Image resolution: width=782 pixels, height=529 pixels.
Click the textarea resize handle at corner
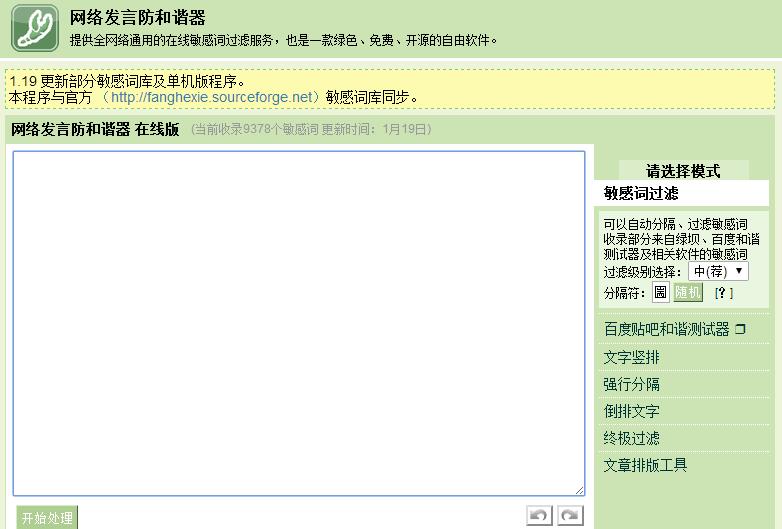point(579,490)
